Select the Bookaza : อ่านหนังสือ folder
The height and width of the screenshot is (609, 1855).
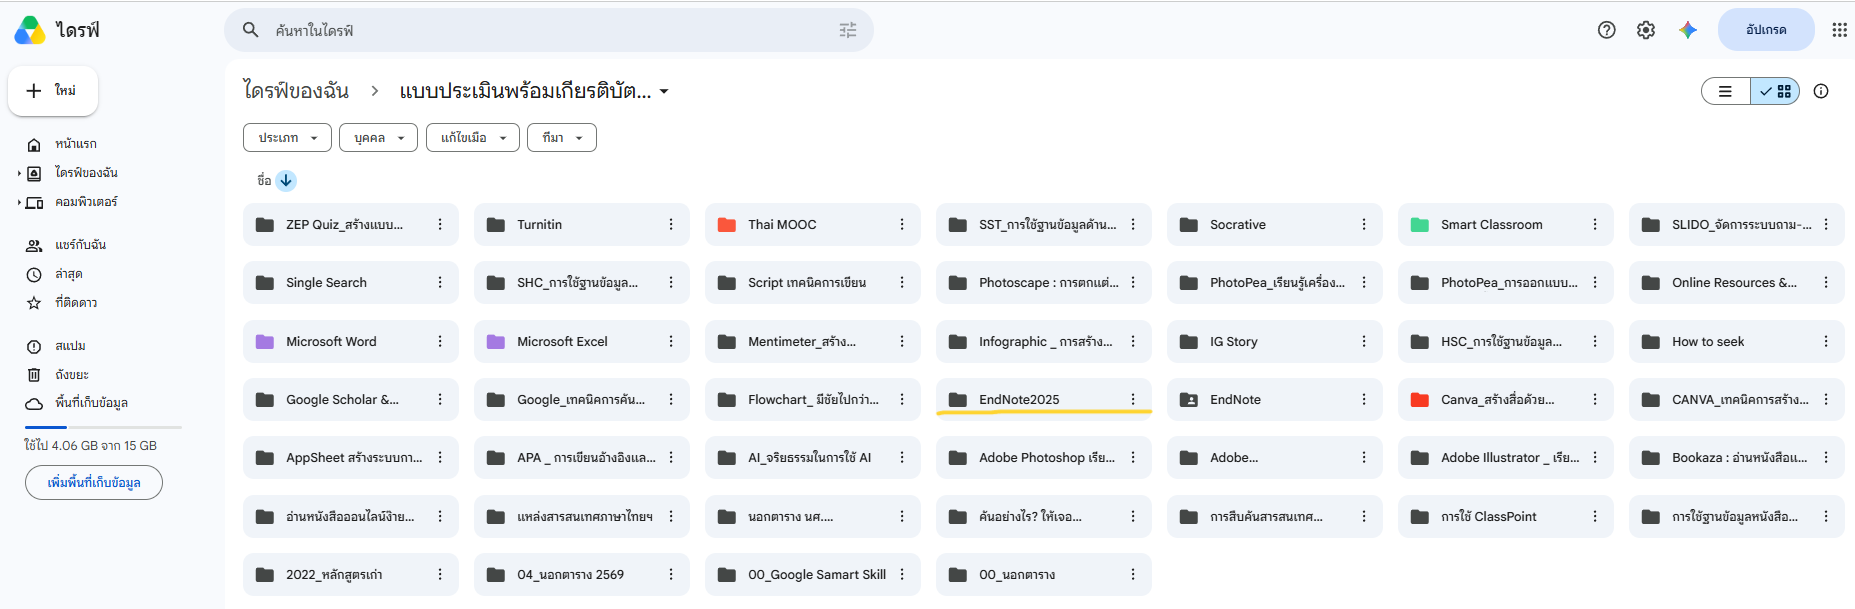(1738, 458)
